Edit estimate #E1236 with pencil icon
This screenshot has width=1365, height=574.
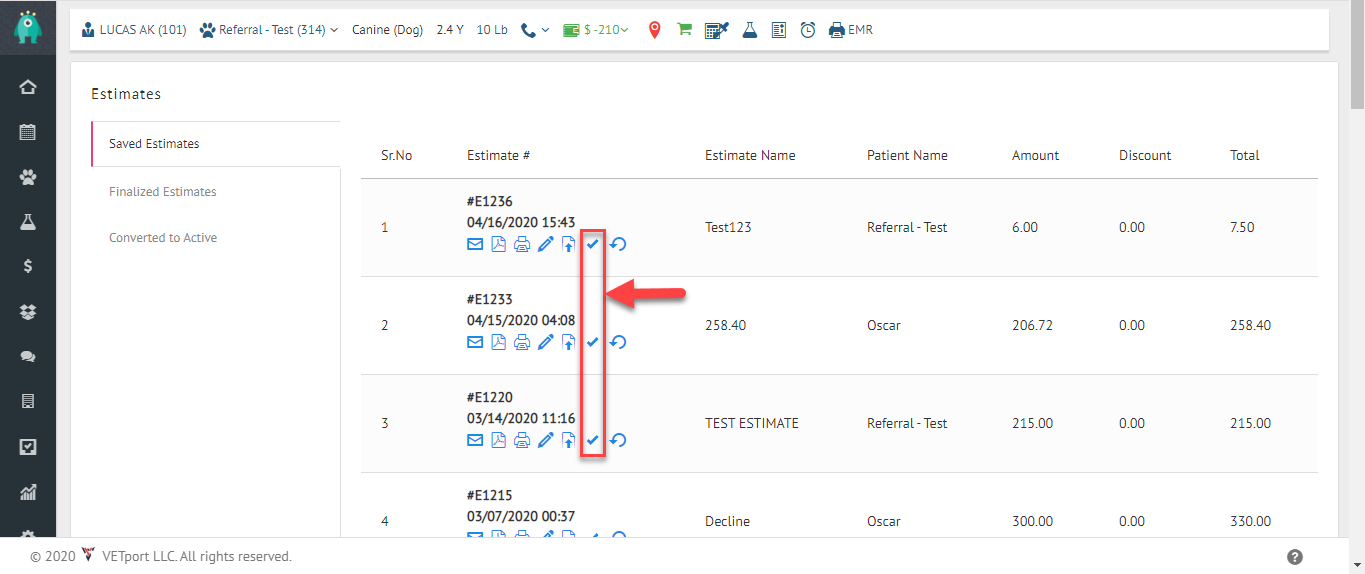tap(545, 244)
